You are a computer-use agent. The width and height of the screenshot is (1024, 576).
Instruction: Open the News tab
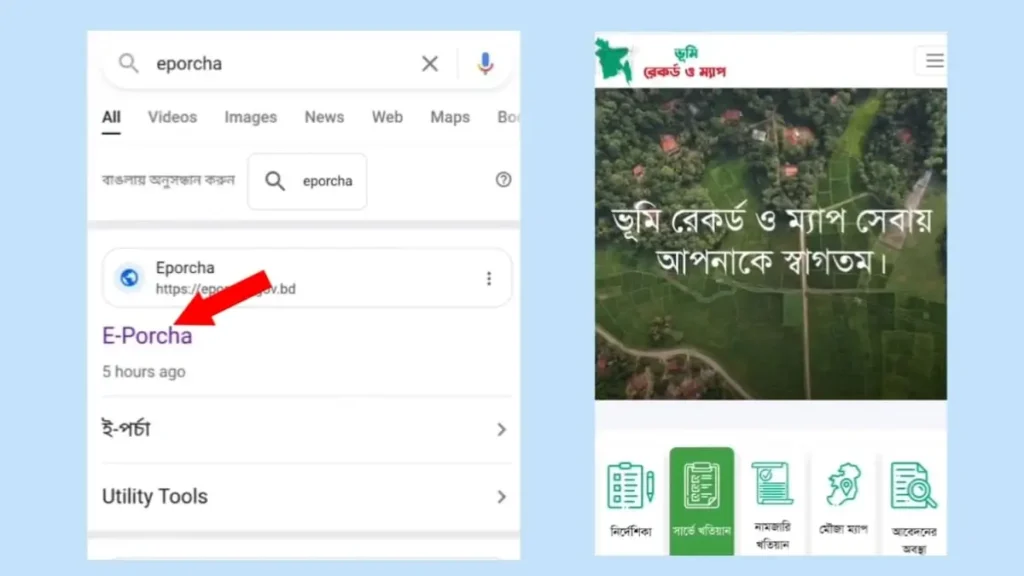[324, 117]
